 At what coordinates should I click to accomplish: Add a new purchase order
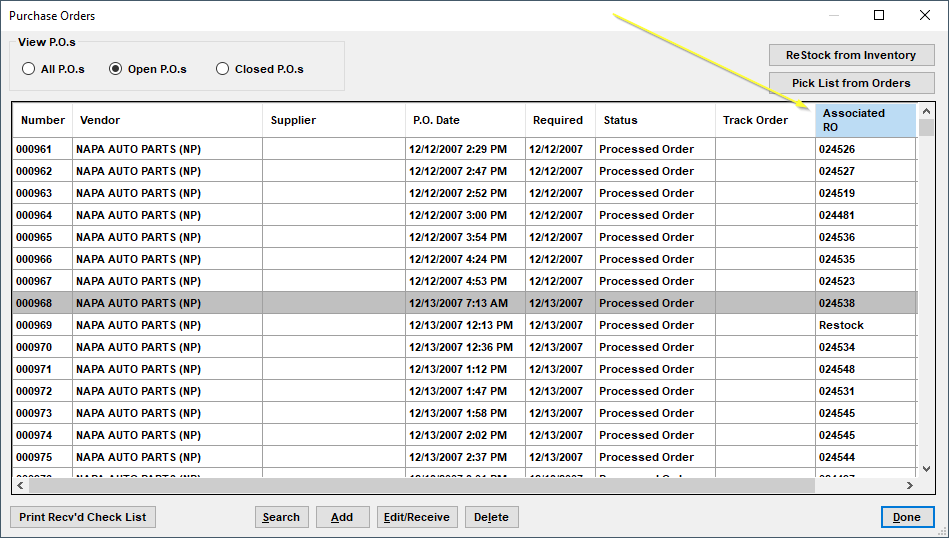click(x=342, y=517)
